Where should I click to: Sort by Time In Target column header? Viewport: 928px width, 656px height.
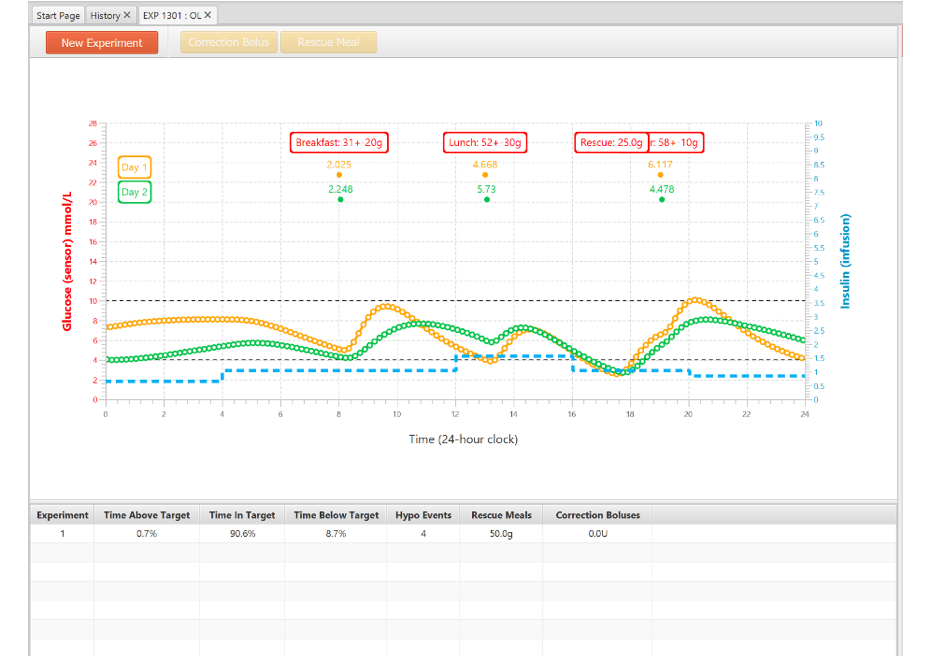pyautogui.click(x=241, y=515)
